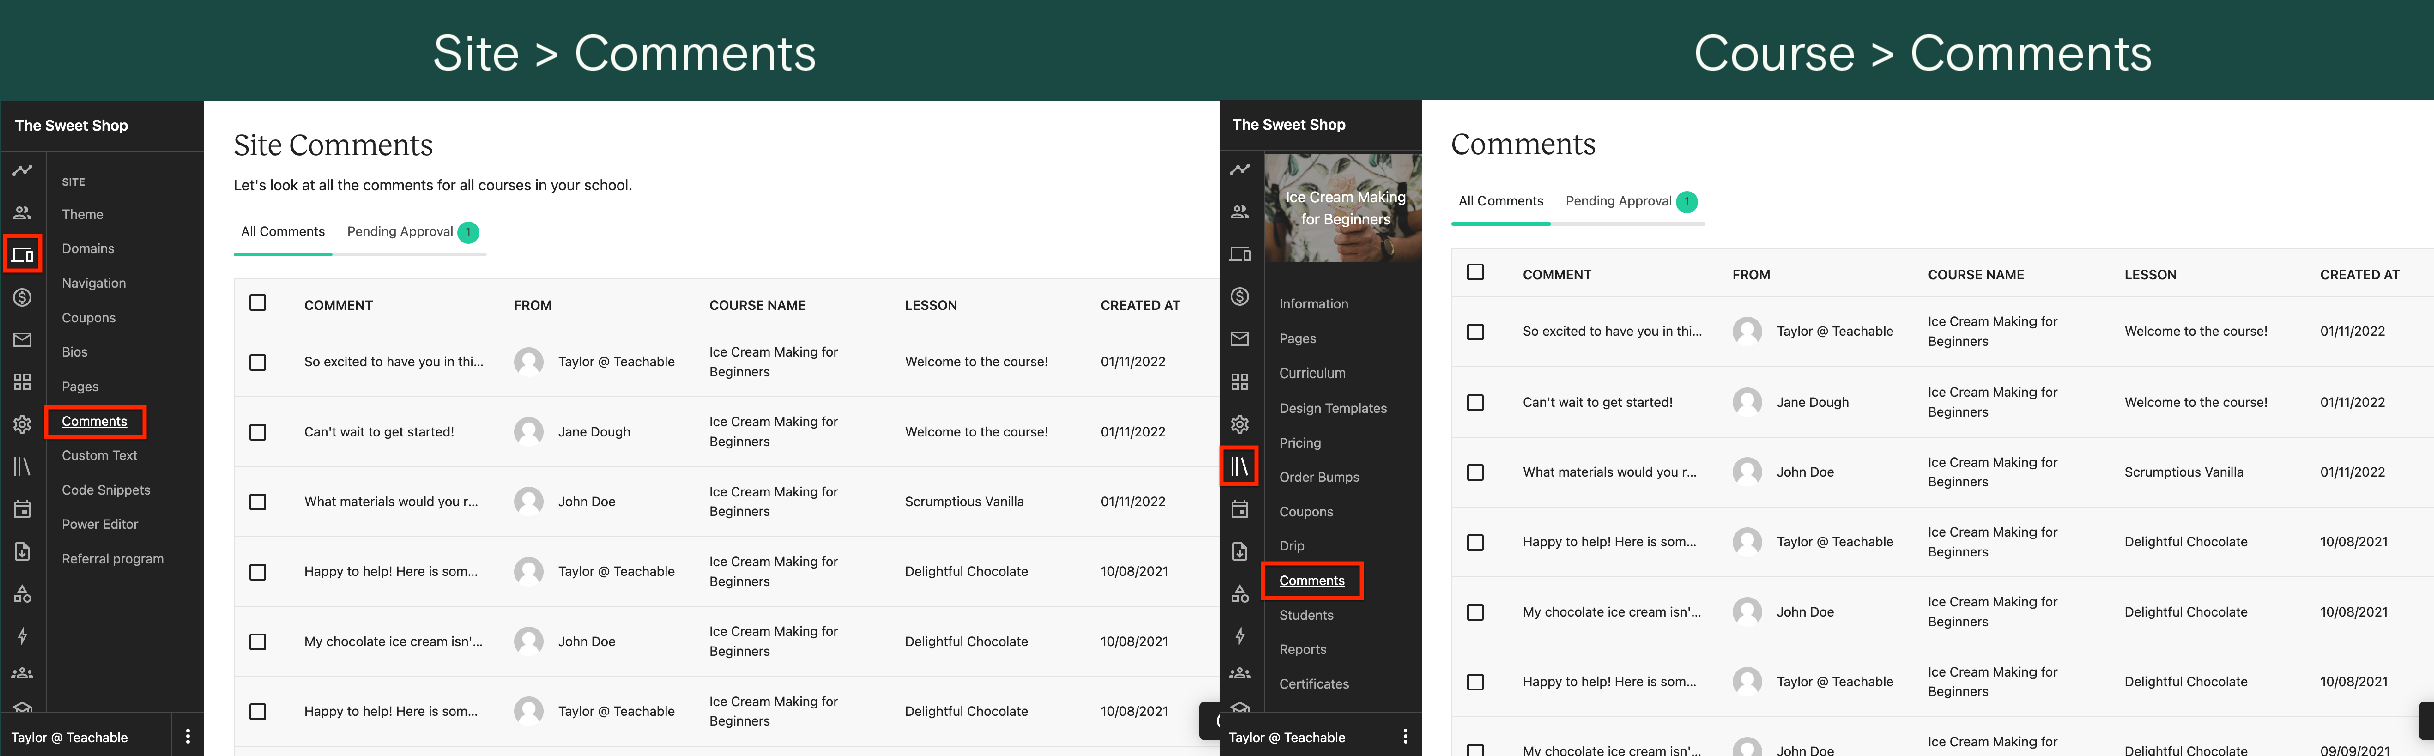The width and height of the screenshot is (2434, 756).
Task: Open the dashboard trend icon in Course Comments sidebar
Action: [1240, 169]
